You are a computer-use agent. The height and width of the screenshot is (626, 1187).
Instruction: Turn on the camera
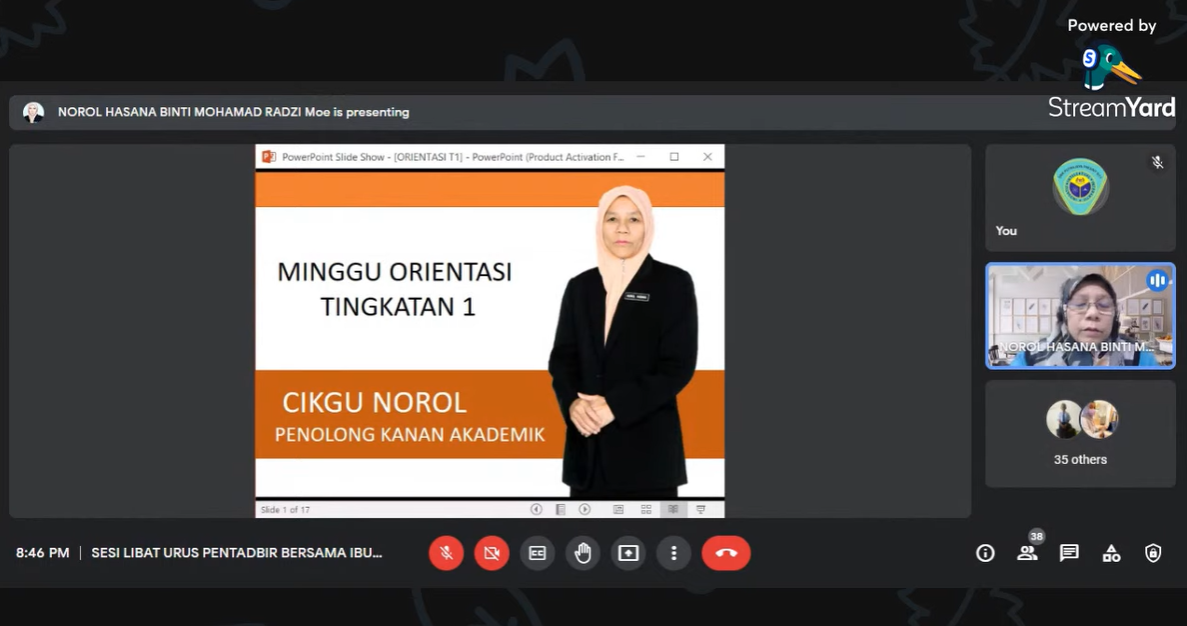[491, 553]
